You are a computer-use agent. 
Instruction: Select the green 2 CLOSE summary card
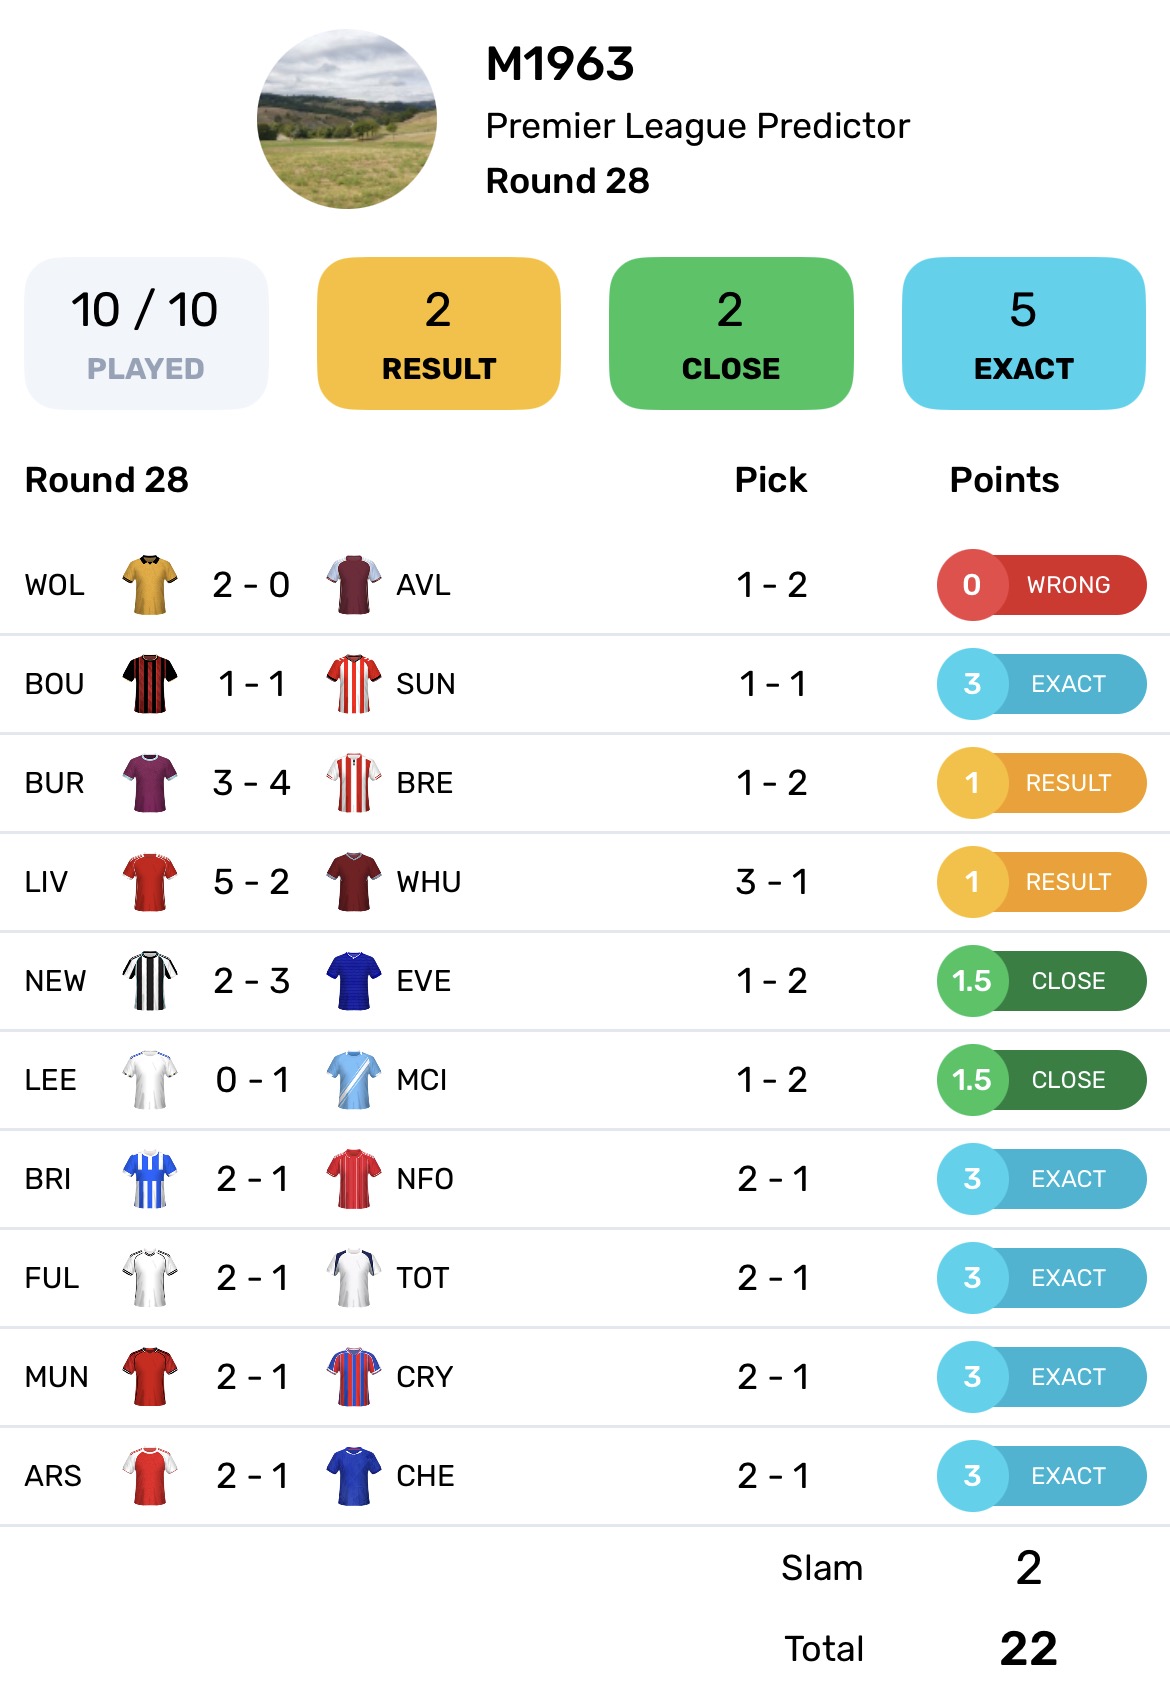point(731,333)
